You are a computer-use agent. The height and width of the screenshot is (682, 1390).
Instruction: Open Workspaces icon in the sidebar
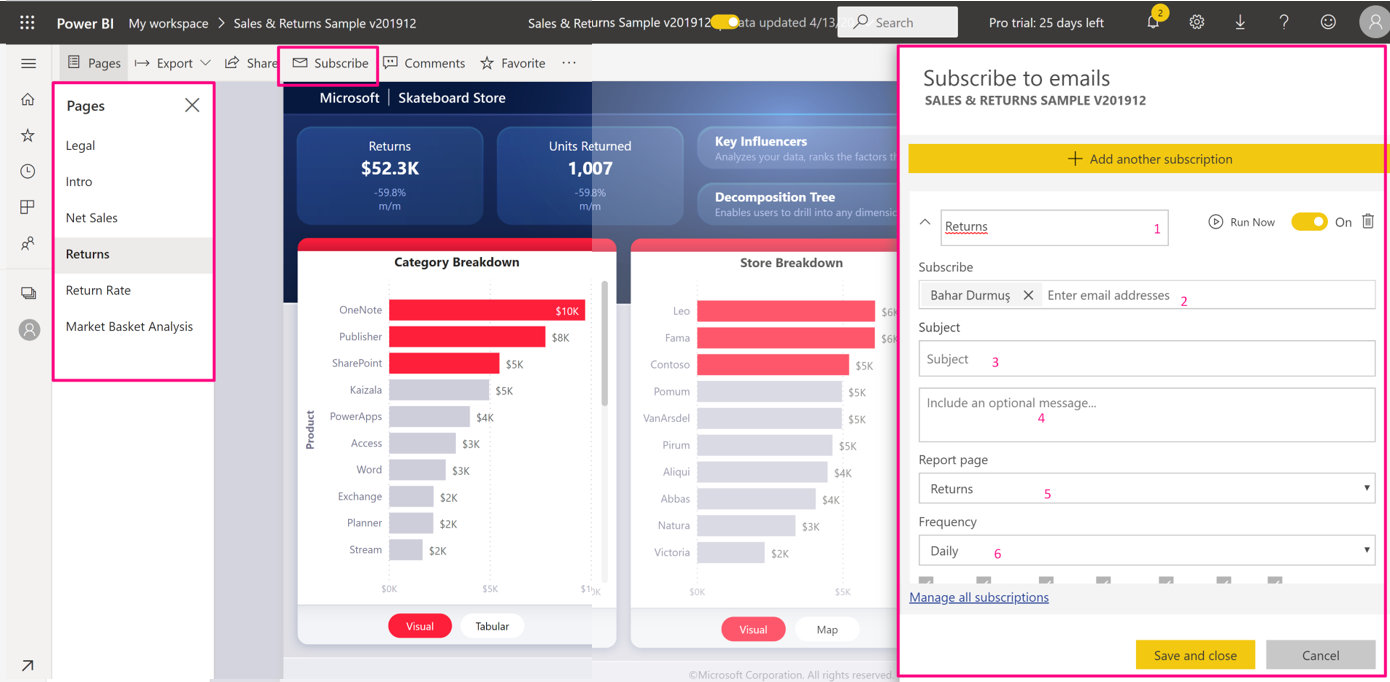28,293
